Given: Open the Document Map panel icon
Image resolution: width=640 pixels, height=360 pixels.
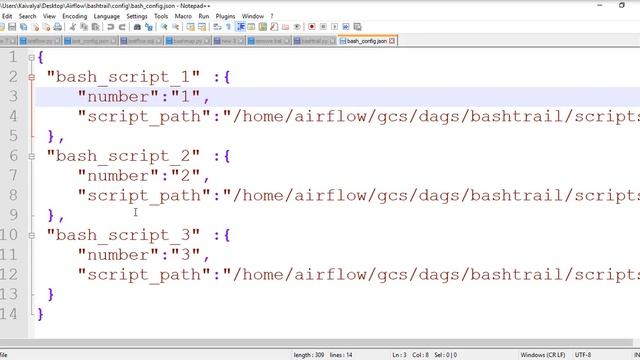Looking at the screenshot, I should pos(263,27).
